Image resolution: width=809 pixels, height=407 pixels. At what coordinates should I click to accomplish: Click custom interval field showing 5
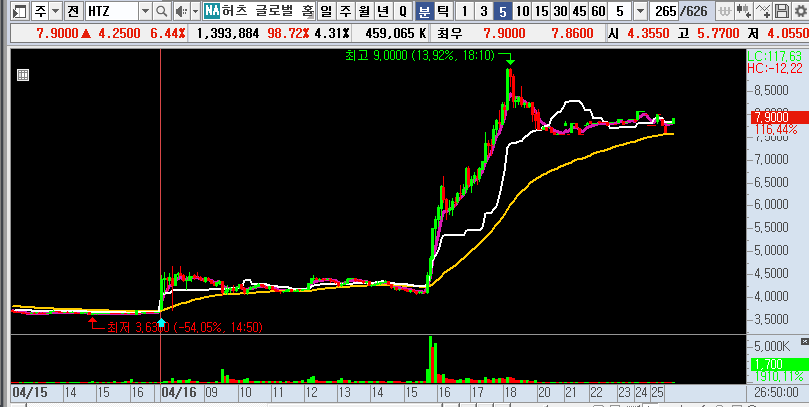coord(620,11)
